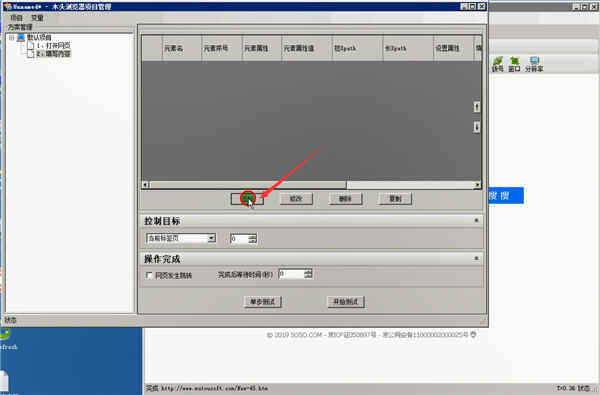Screen dimensions: 600x395
Task: Click the 默认项目 computer icon in tree
Action: (x=21, y=38)
